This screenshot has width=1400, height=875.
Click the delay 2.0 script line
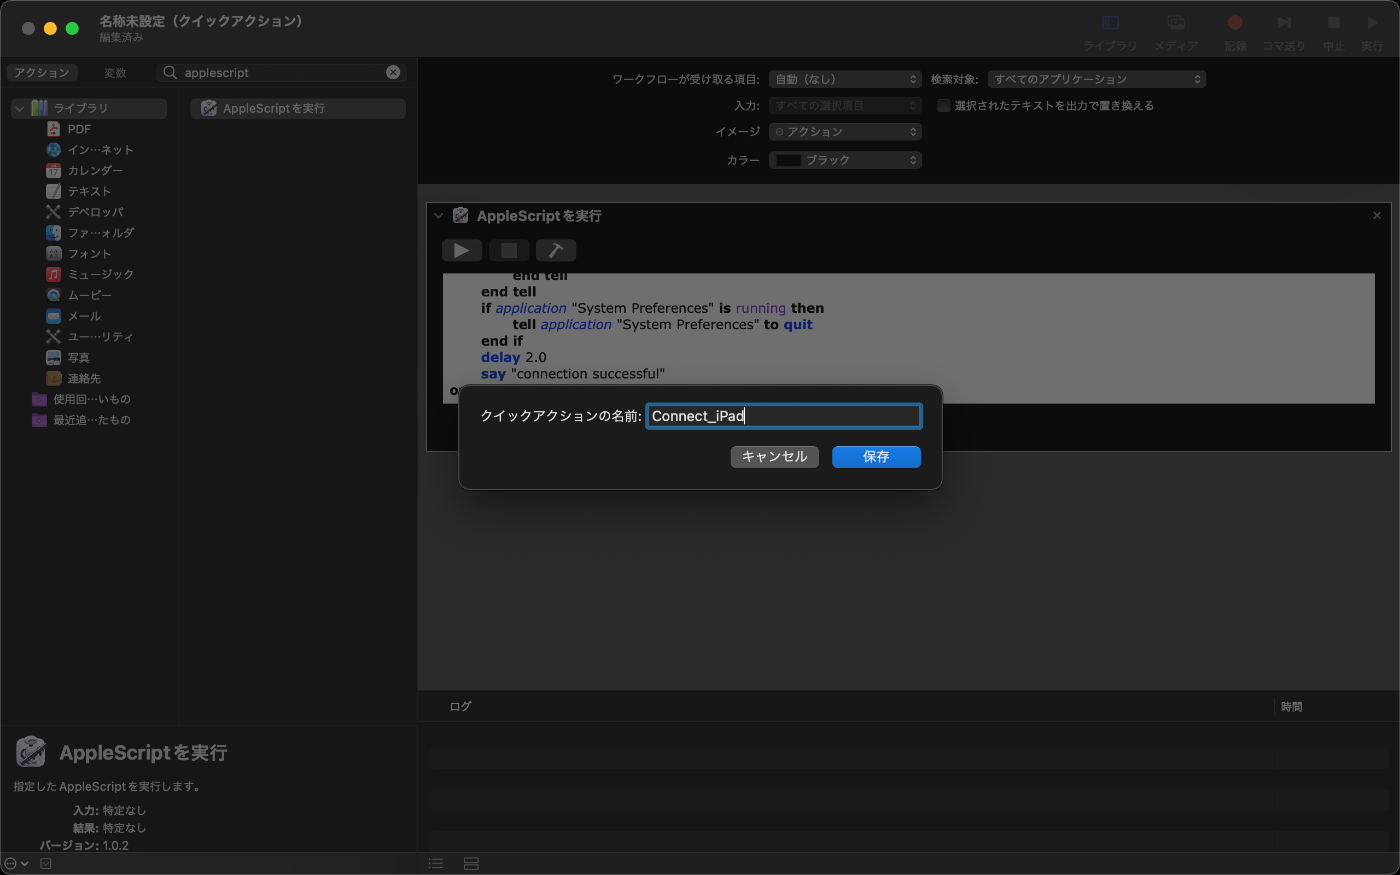pos(514,357)
